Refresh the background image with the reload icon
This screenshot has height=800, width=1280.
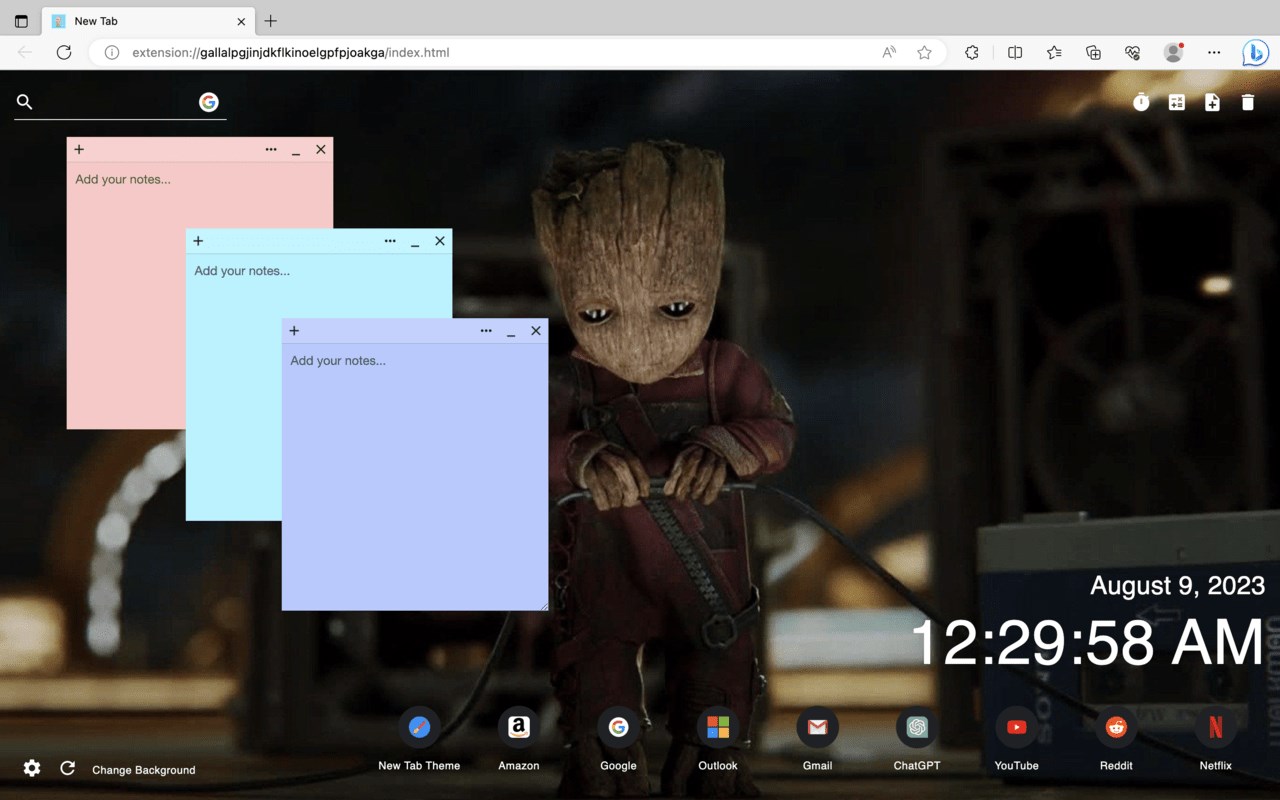click(68, 768)
